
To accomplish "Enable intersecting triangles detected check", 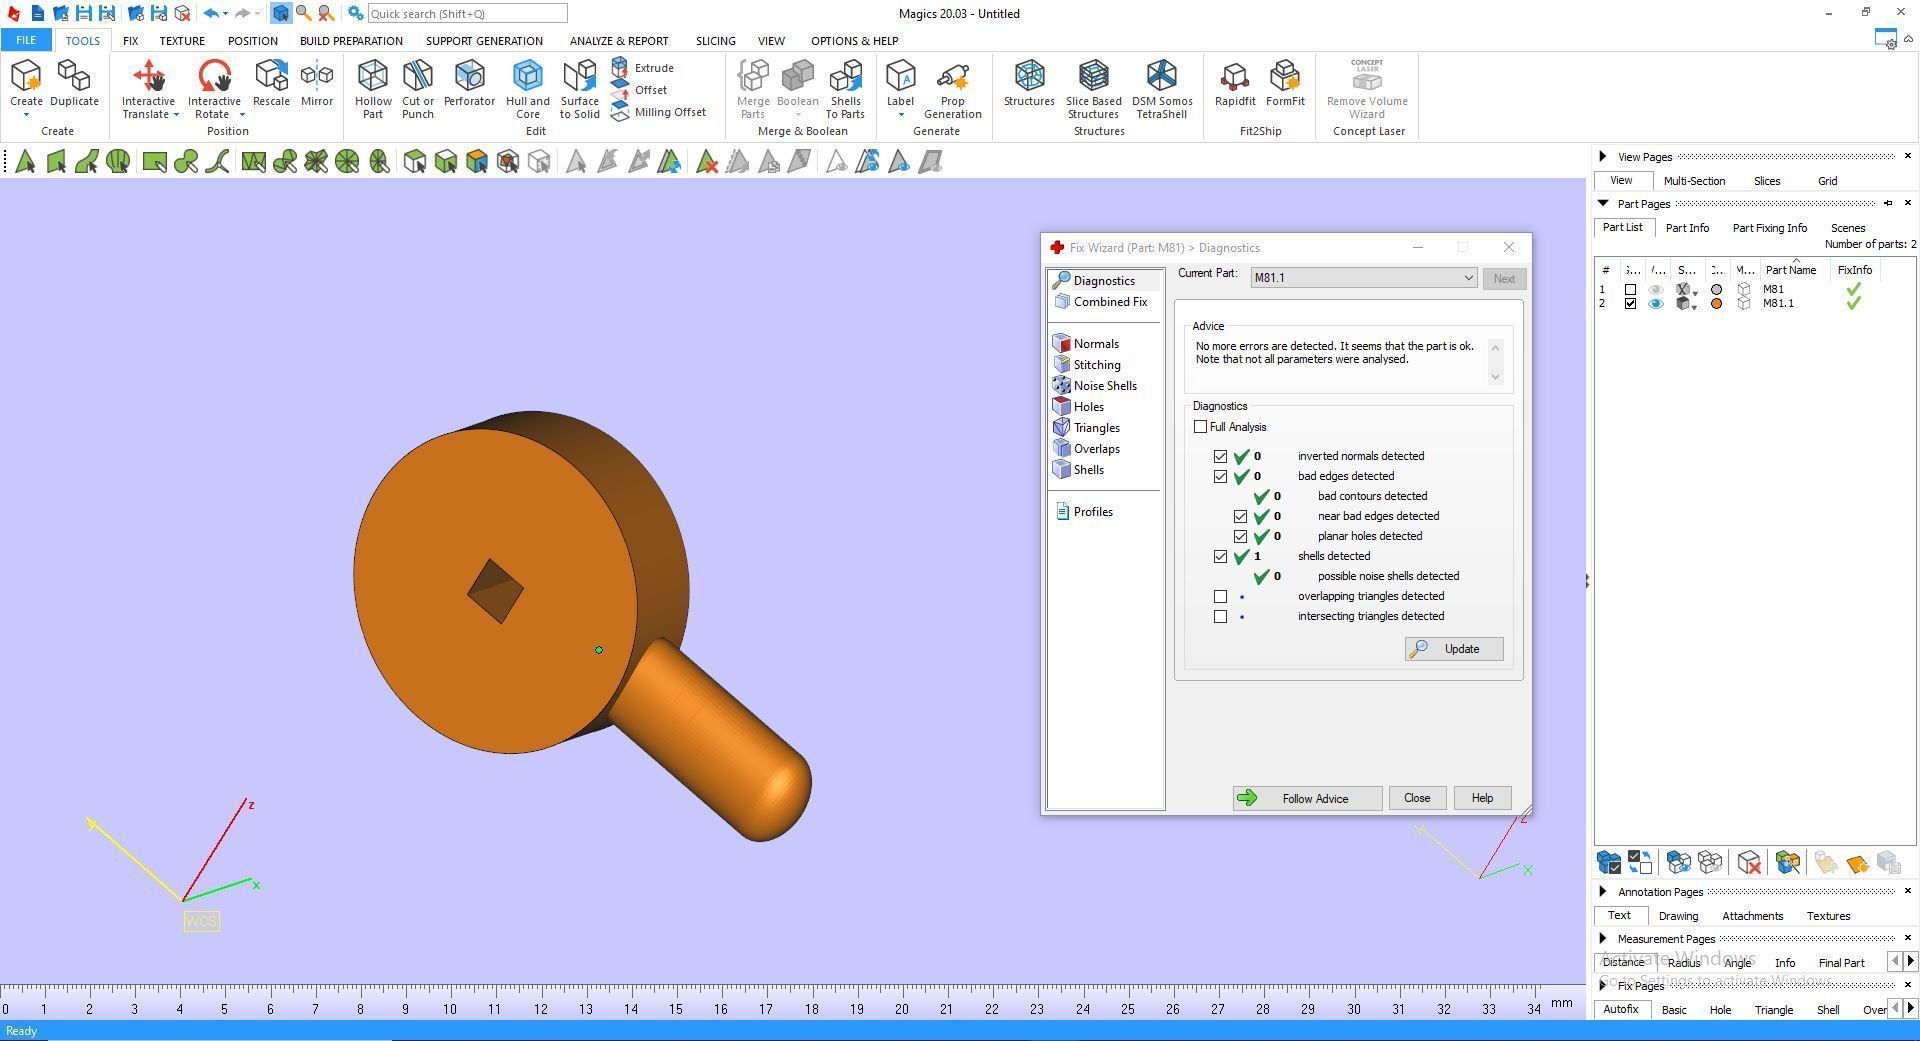I will (1220, 616).
